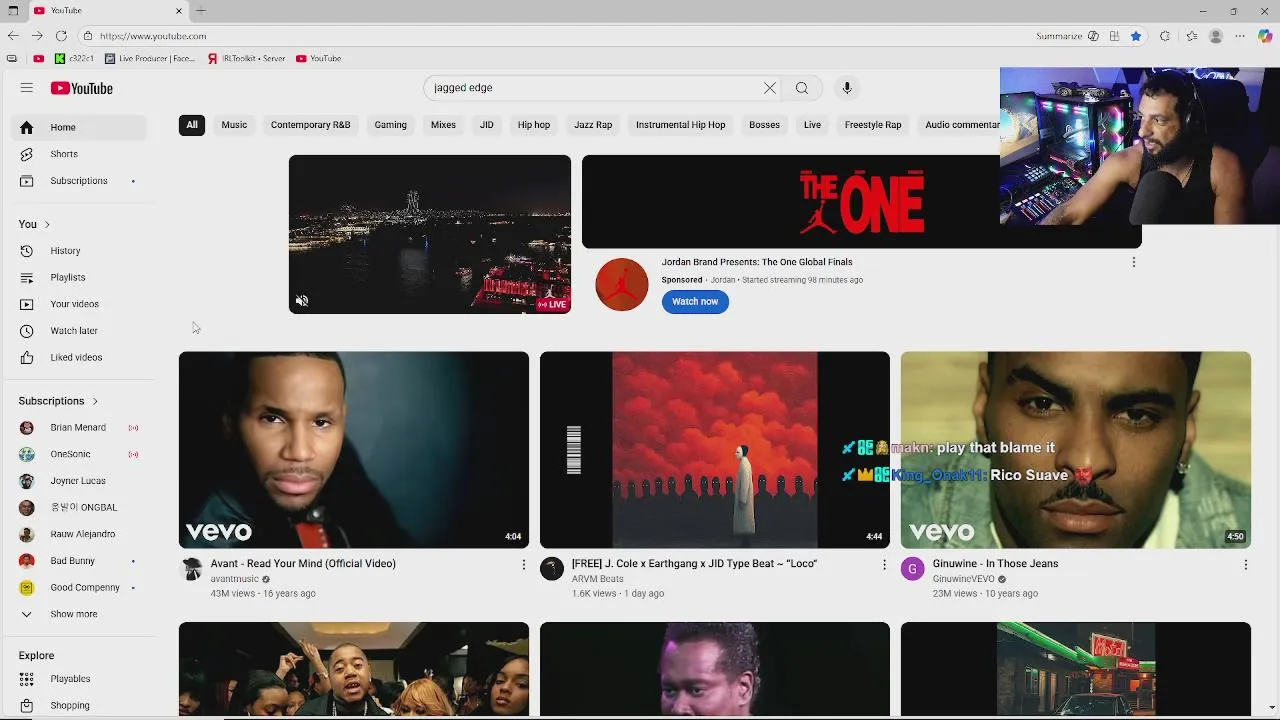Toggle the blue favorites star
The image size is (1280, 720).
coord(1136,36)
